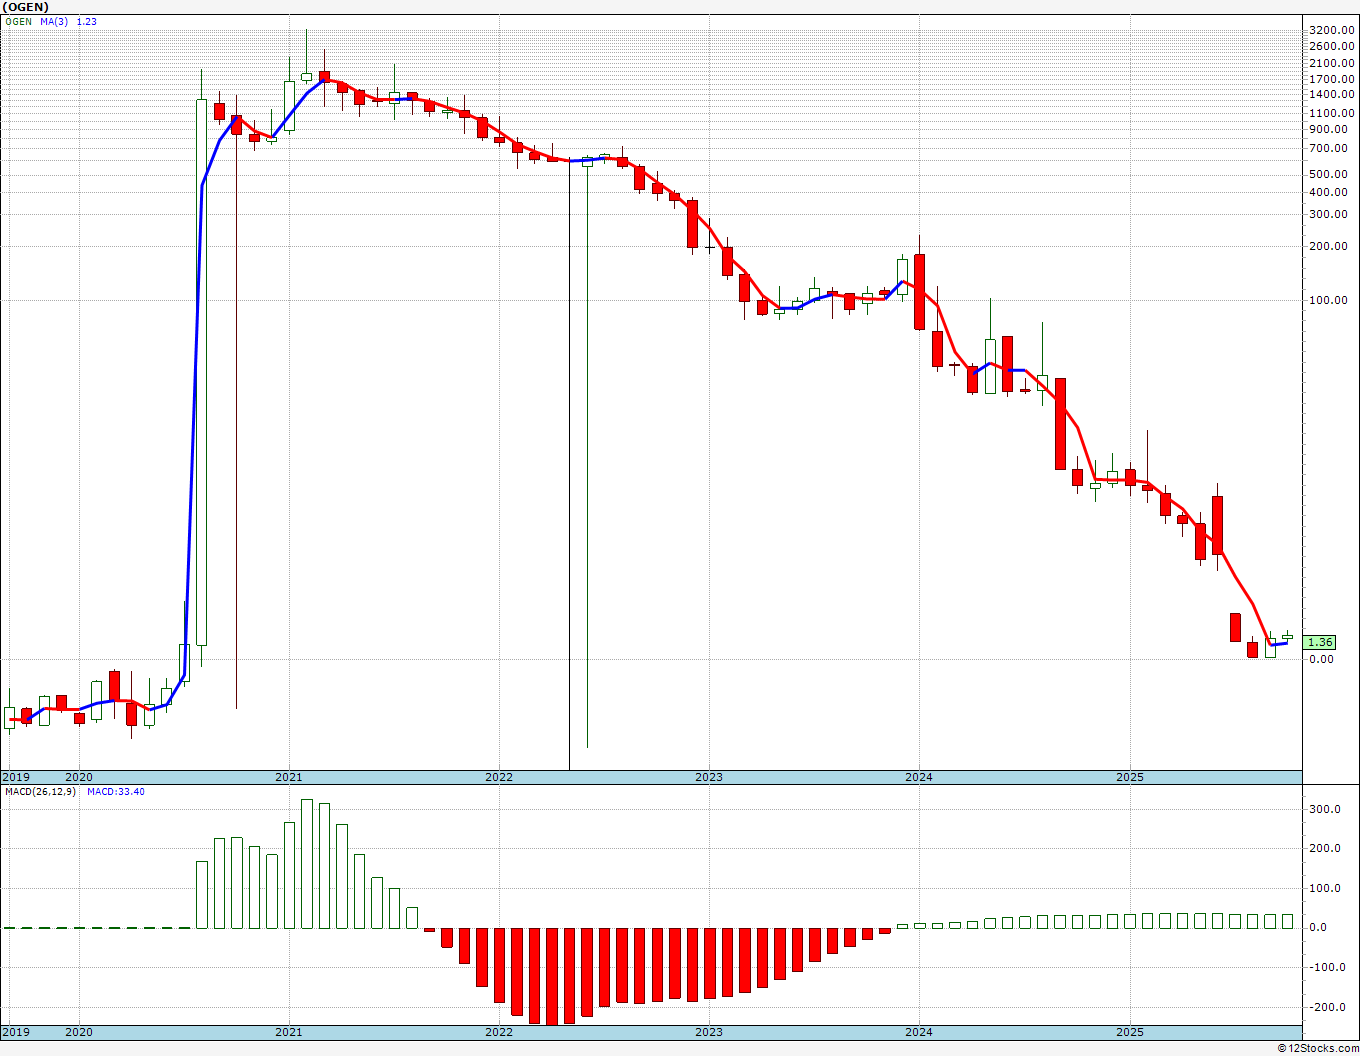This screenshot has width=1360, height=1056.
Task: Select "2020" on the price chart time axis
Action: 79,777
